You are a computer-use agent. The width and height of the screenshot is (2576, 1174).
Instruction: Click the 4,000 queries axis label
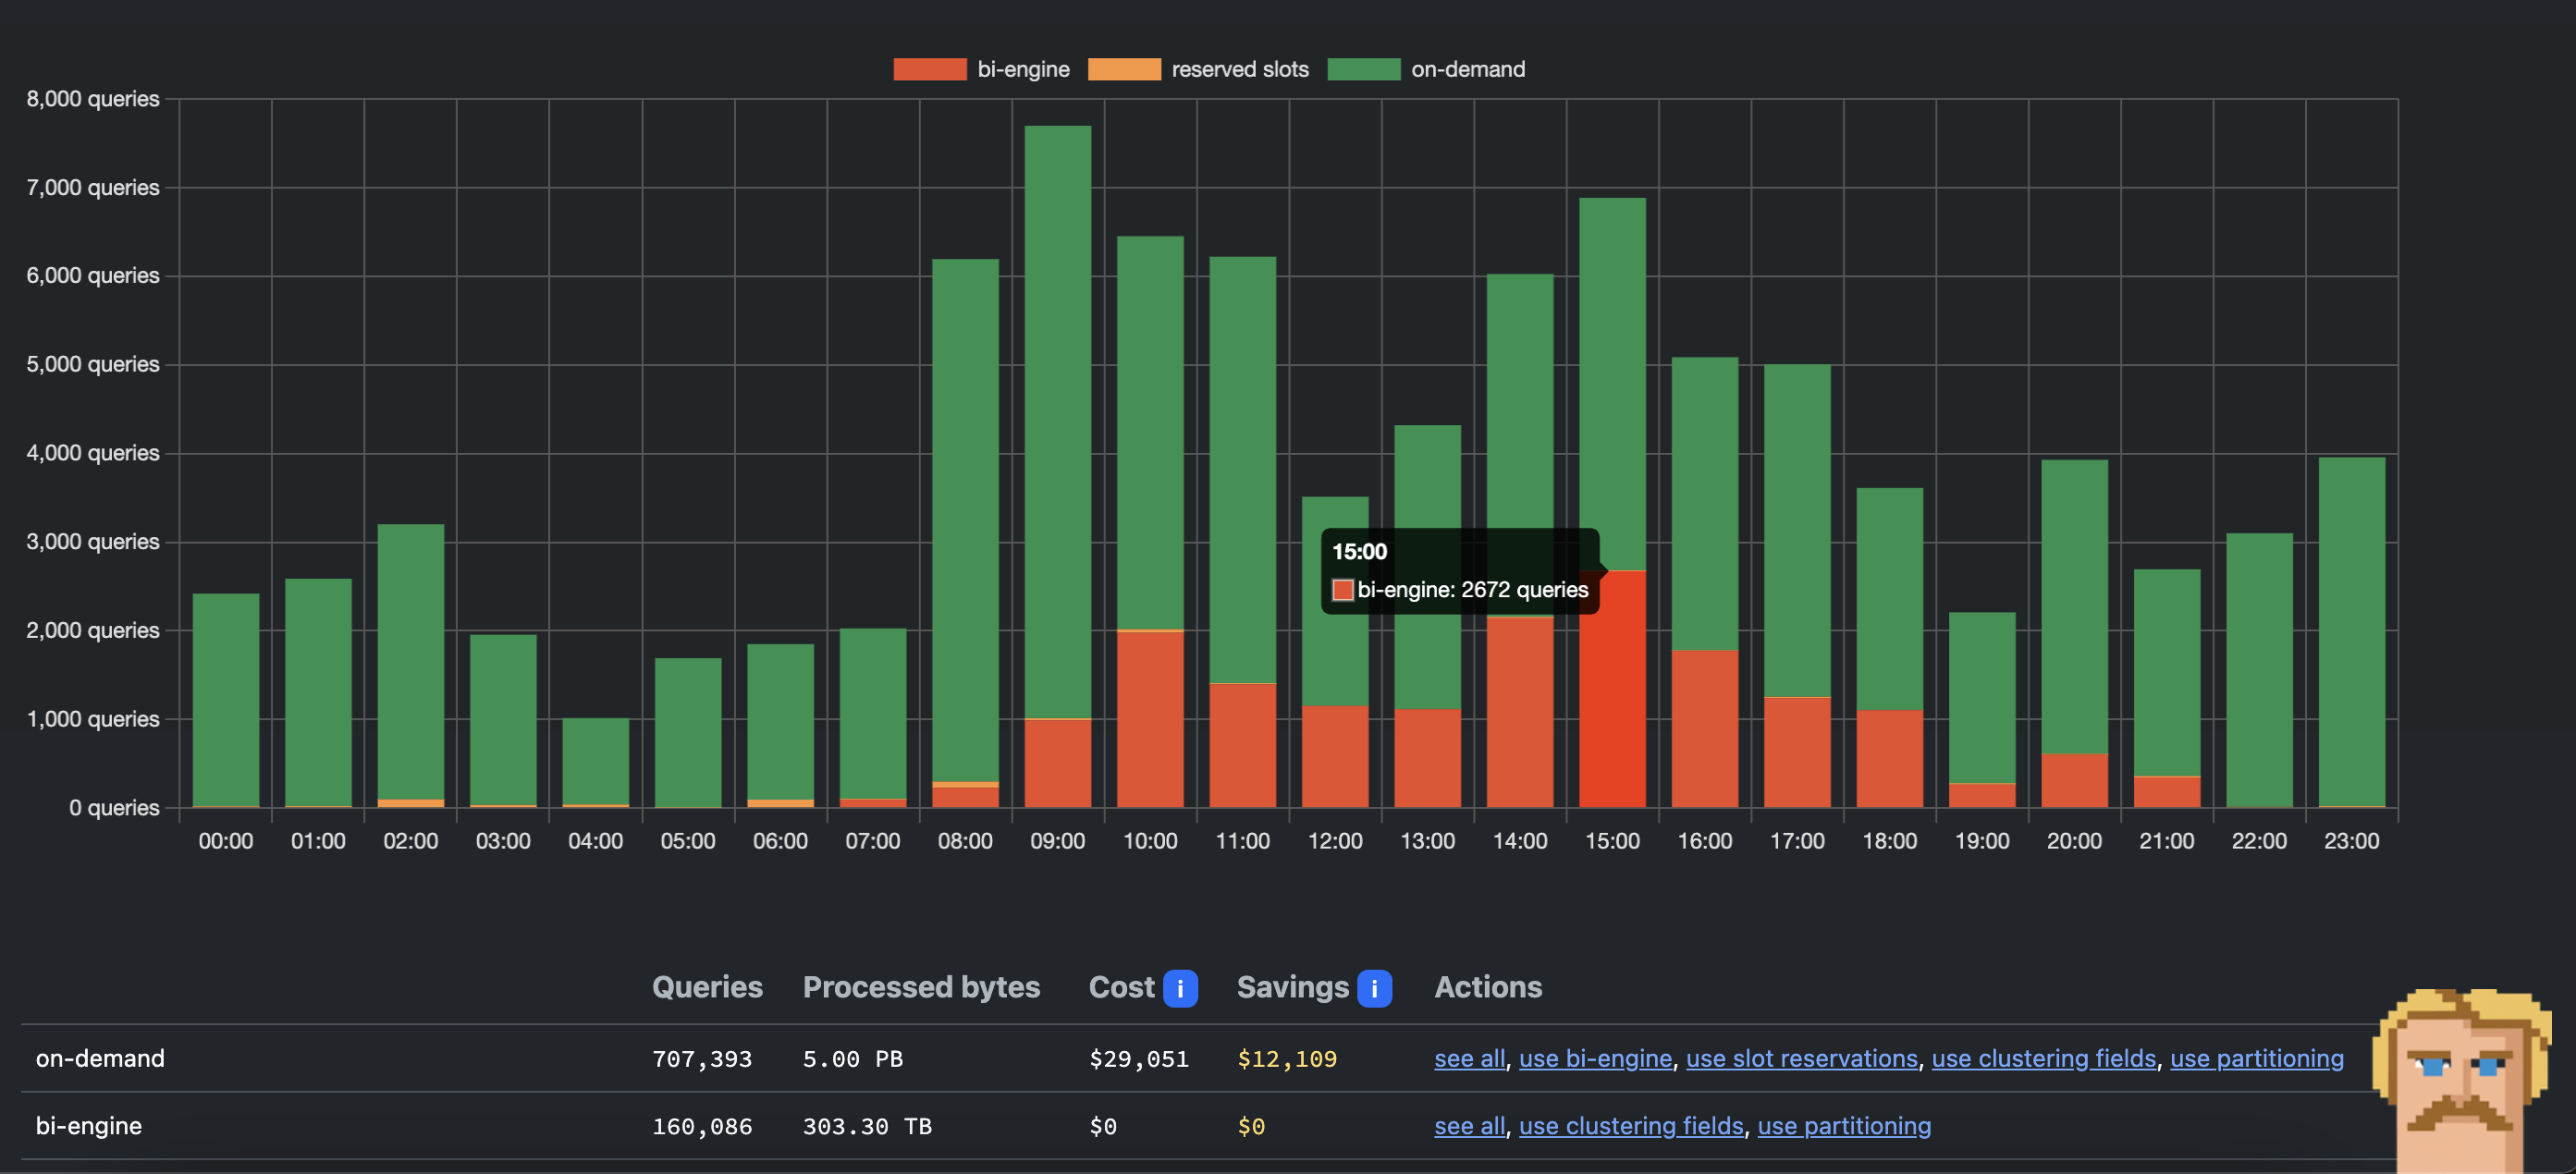tap(92, 453)
